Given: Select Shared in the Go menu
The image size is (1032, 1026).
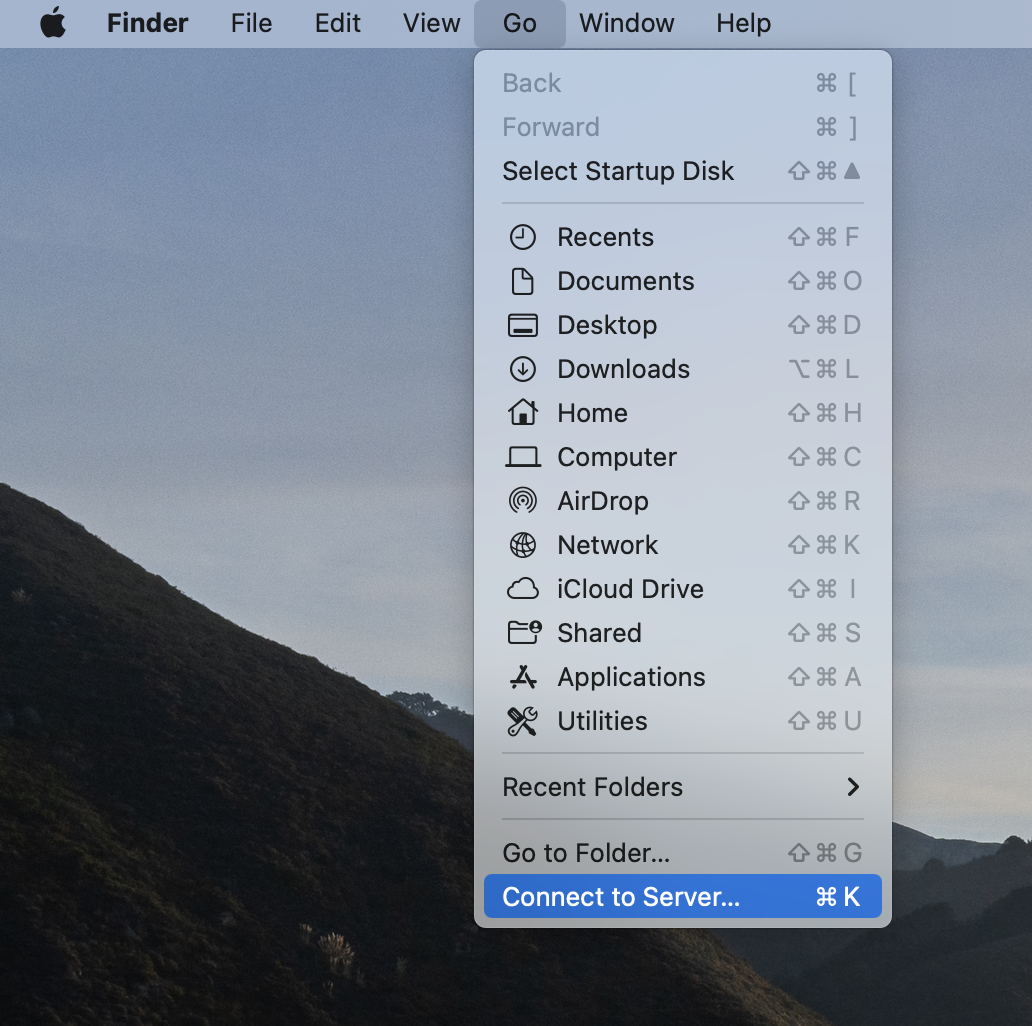Looking at the screenshot, I should click(x=599, y=633).
